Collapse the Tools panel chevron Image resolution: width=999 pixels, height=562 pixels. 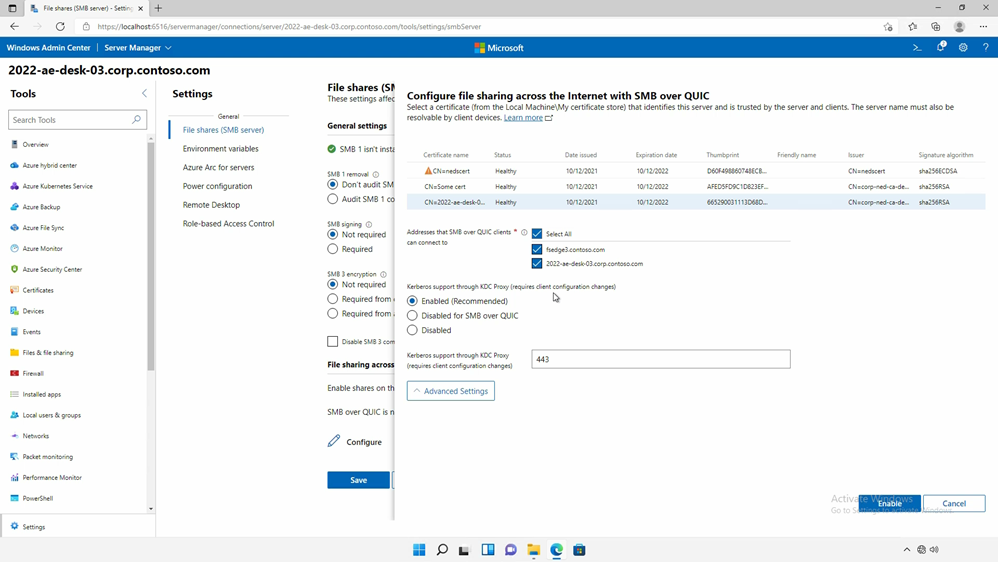(144, 93)
